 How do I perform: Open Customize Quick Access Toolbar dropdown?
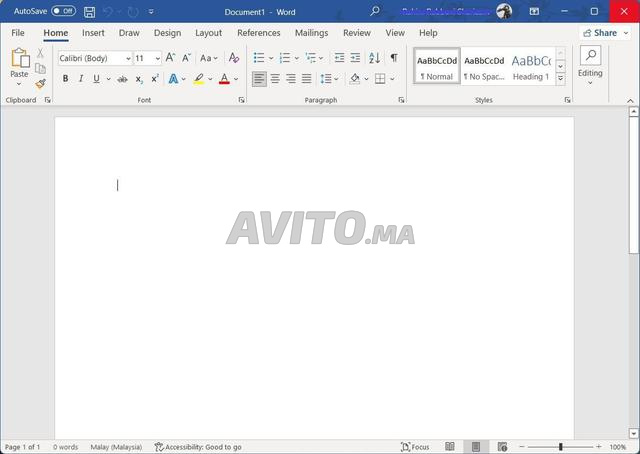[x=151, y=12]
